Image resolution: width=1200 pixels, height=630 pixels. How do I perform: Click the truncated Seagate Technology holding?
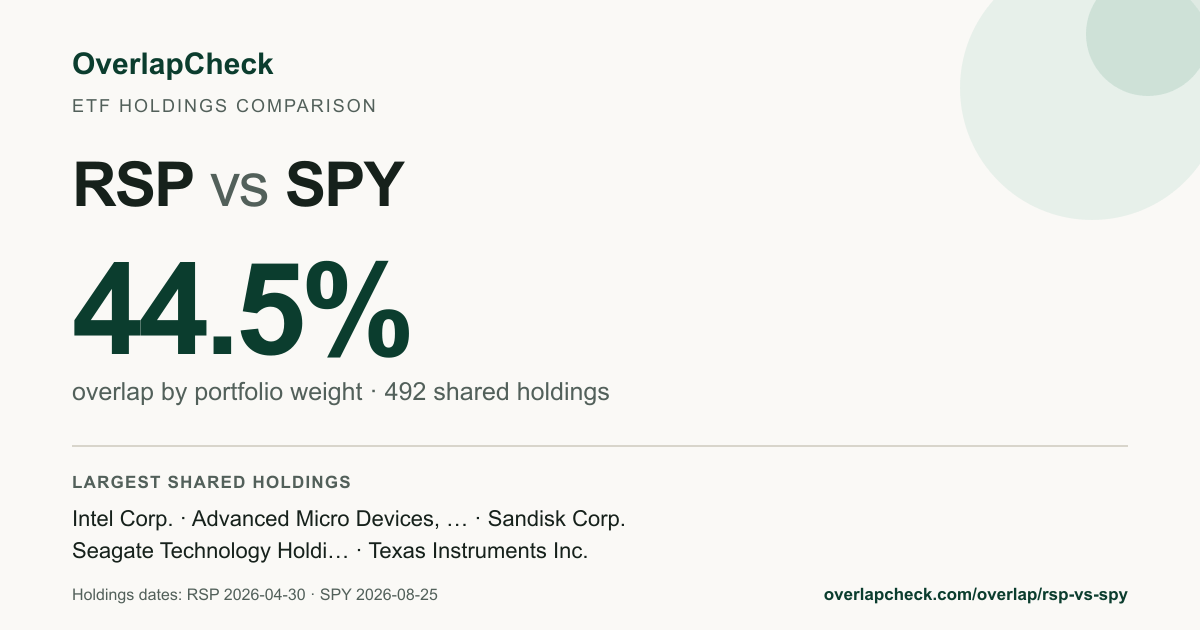[x=211, y=551]
